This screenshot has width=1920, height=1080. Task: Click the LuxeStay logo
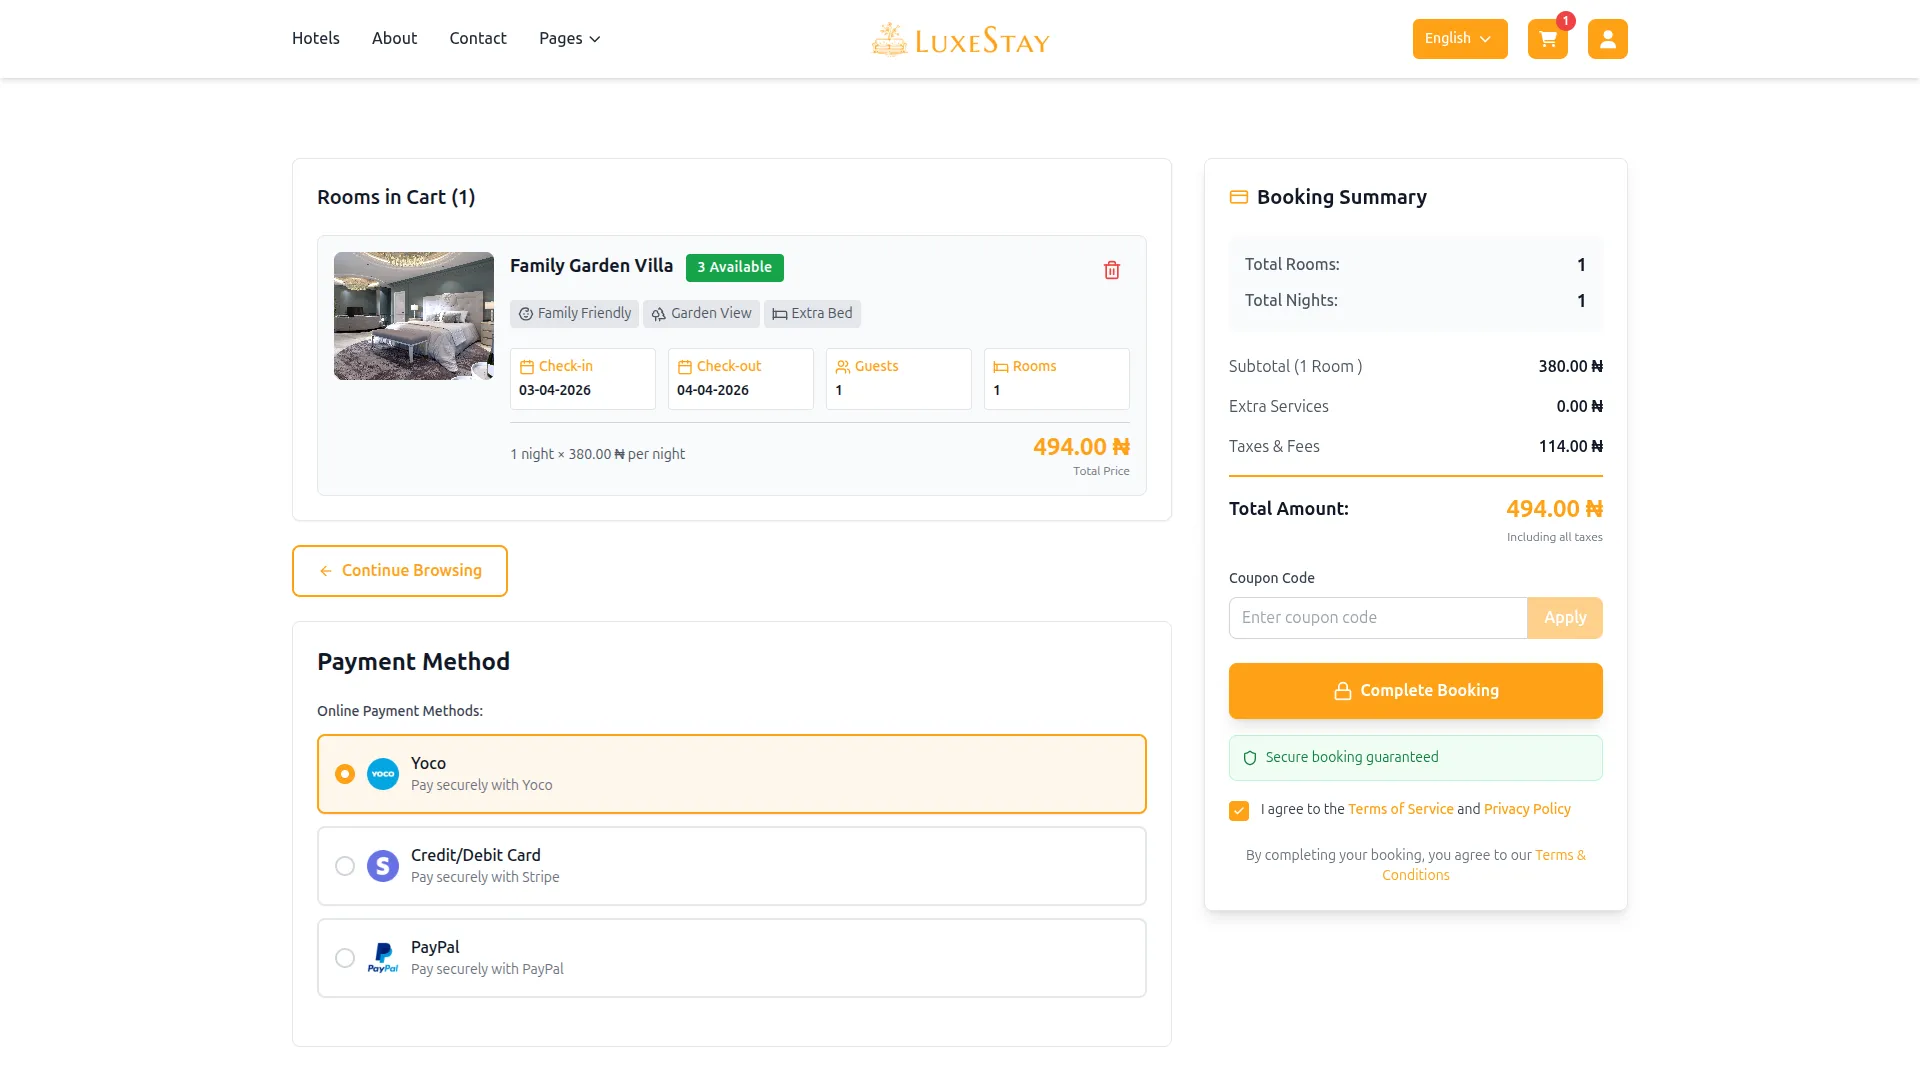coord(960,40)
